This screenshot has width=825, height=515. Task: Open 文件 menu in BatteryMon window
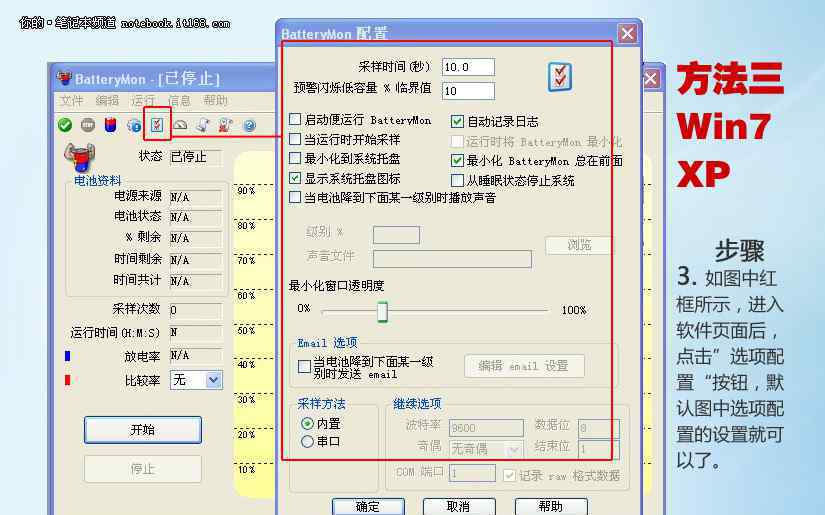click(x=72, y=100)
